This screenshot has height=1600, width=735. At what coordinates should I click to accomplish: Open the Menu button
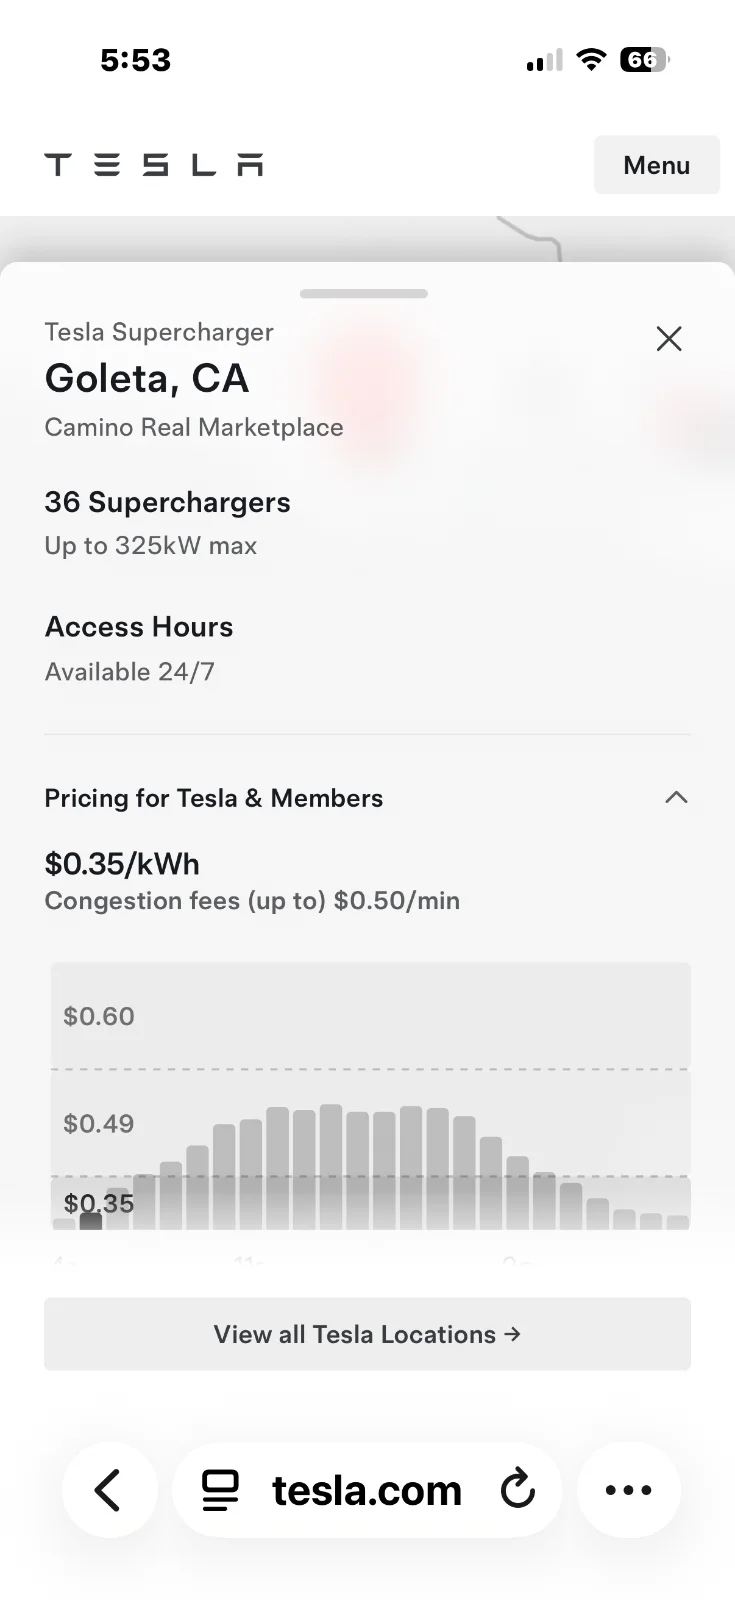[656, 165]
